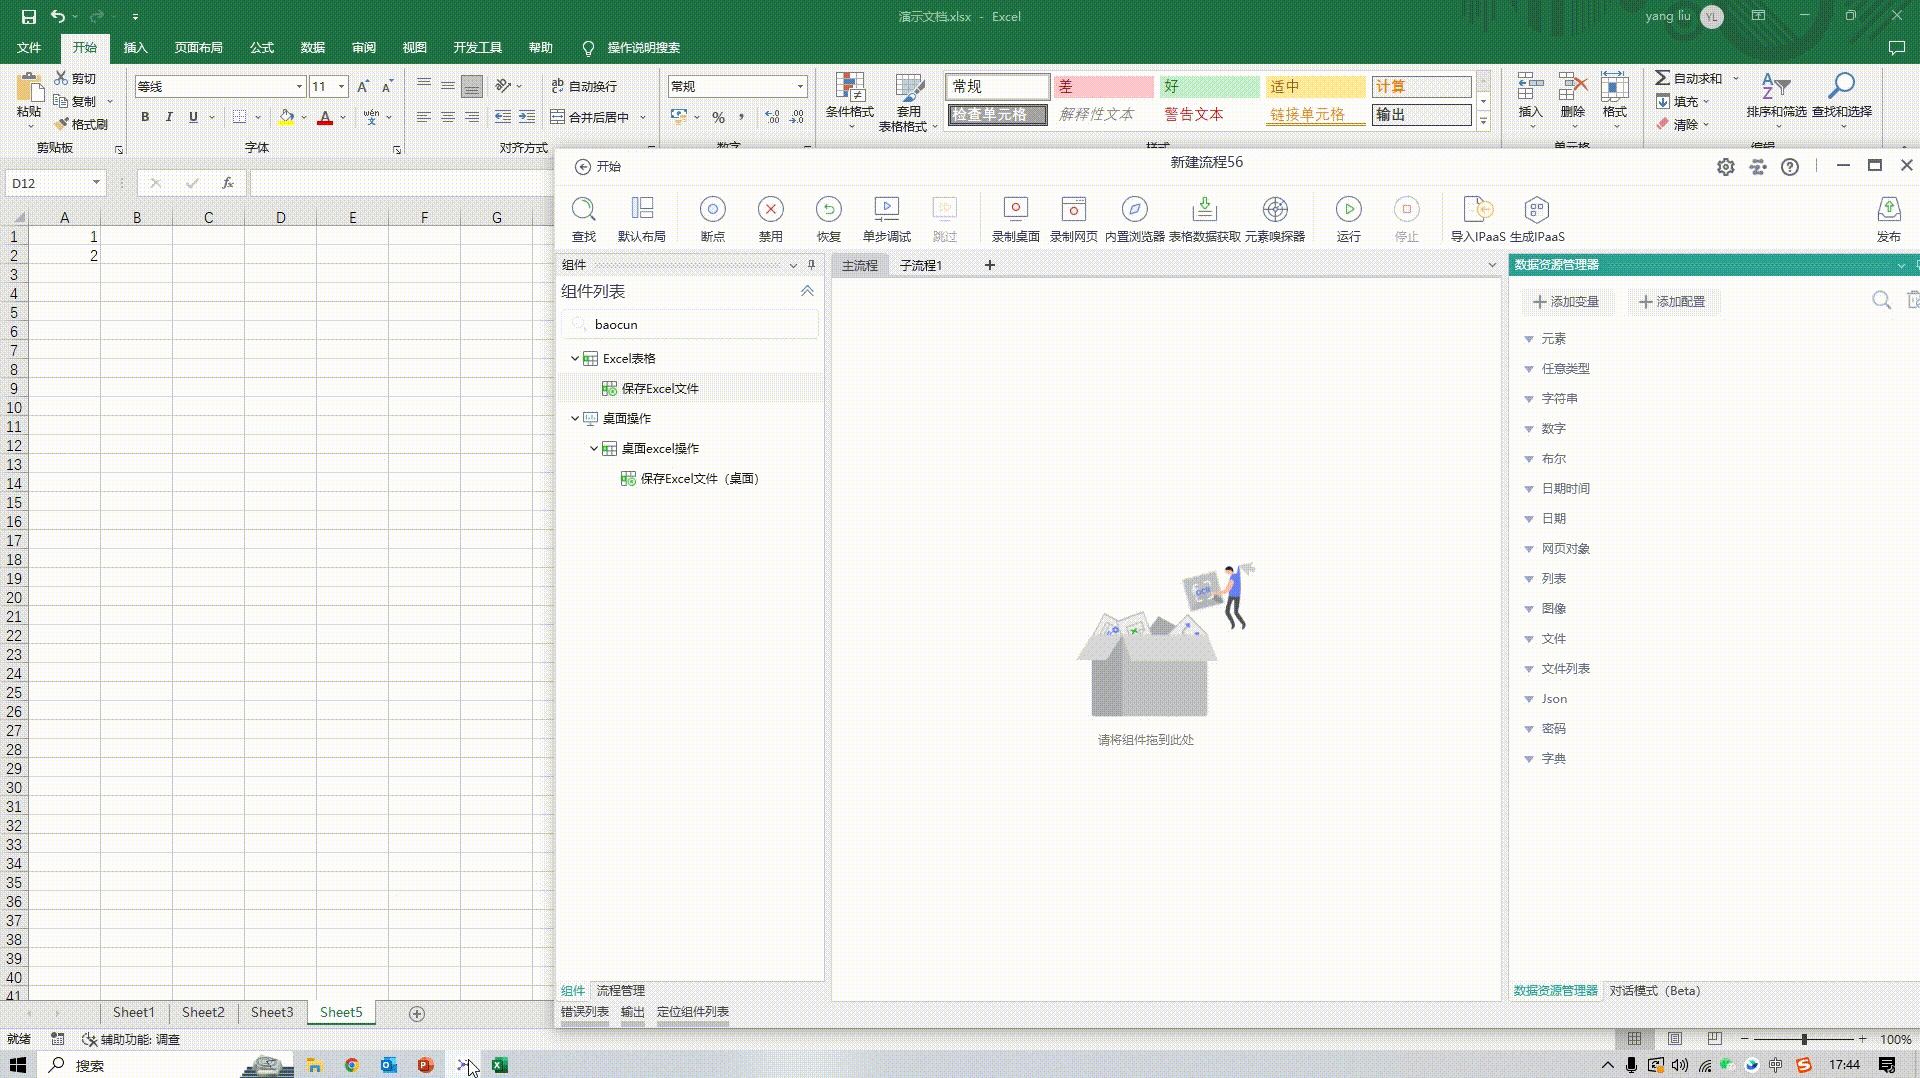This screenshot has height=1078, width=1920.
Task: Select the 默认布局 layout icon
Action: [641, 209]
